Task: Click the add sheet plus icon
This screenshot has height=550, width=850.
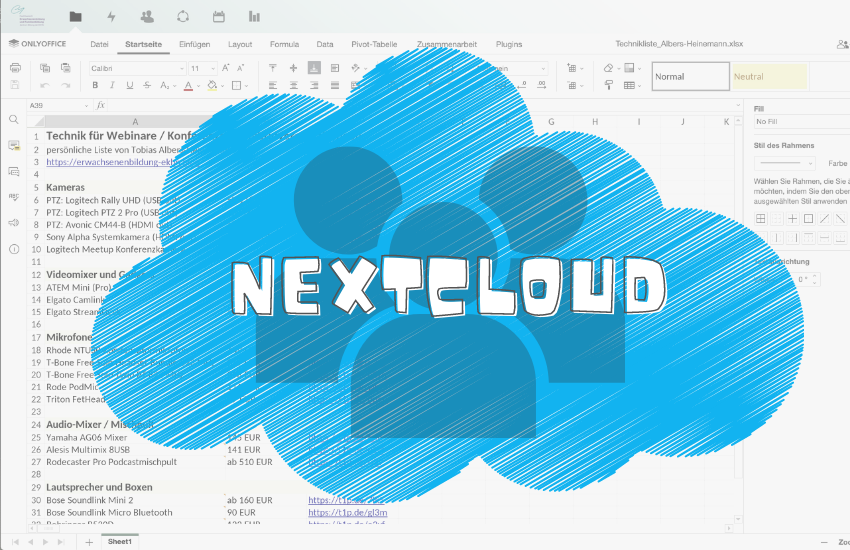Action: (89, 542)
